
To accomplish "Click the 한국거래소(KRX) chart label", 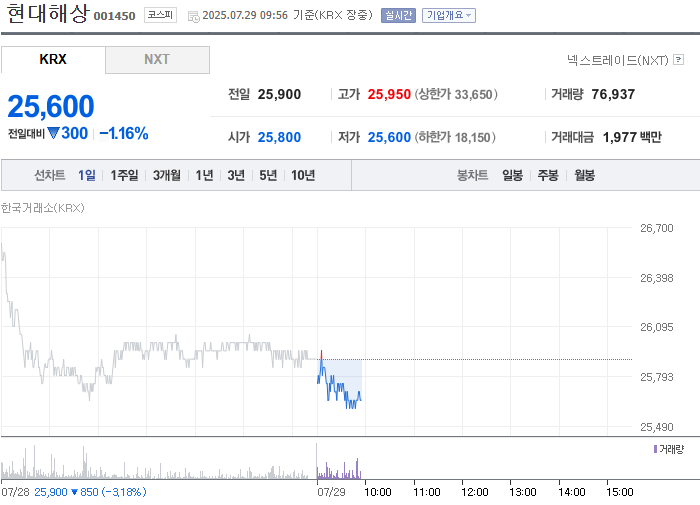I will point(43,208).
